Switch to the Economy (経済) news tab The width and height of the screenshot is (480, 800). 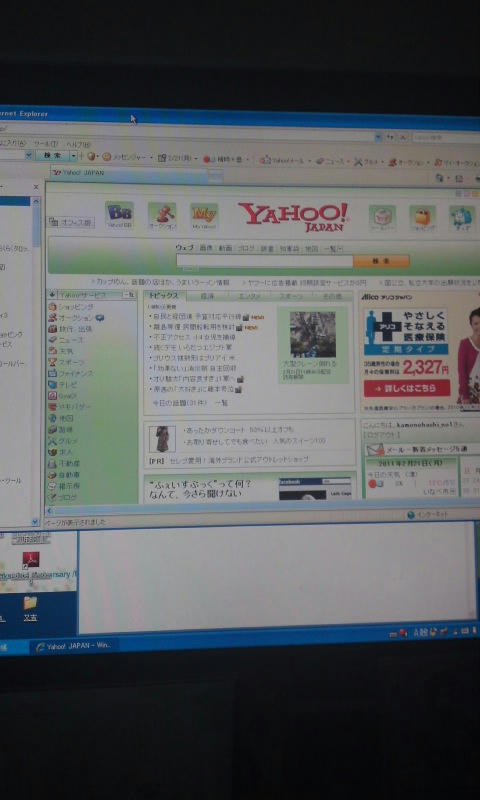[207, 296]
